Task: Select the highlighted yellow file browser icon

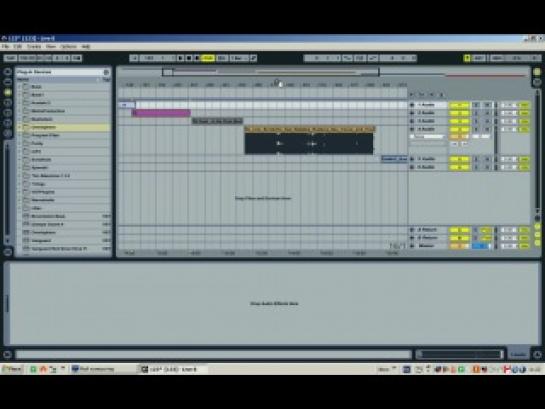Action: pyautogui.click(x=8, y=92)
